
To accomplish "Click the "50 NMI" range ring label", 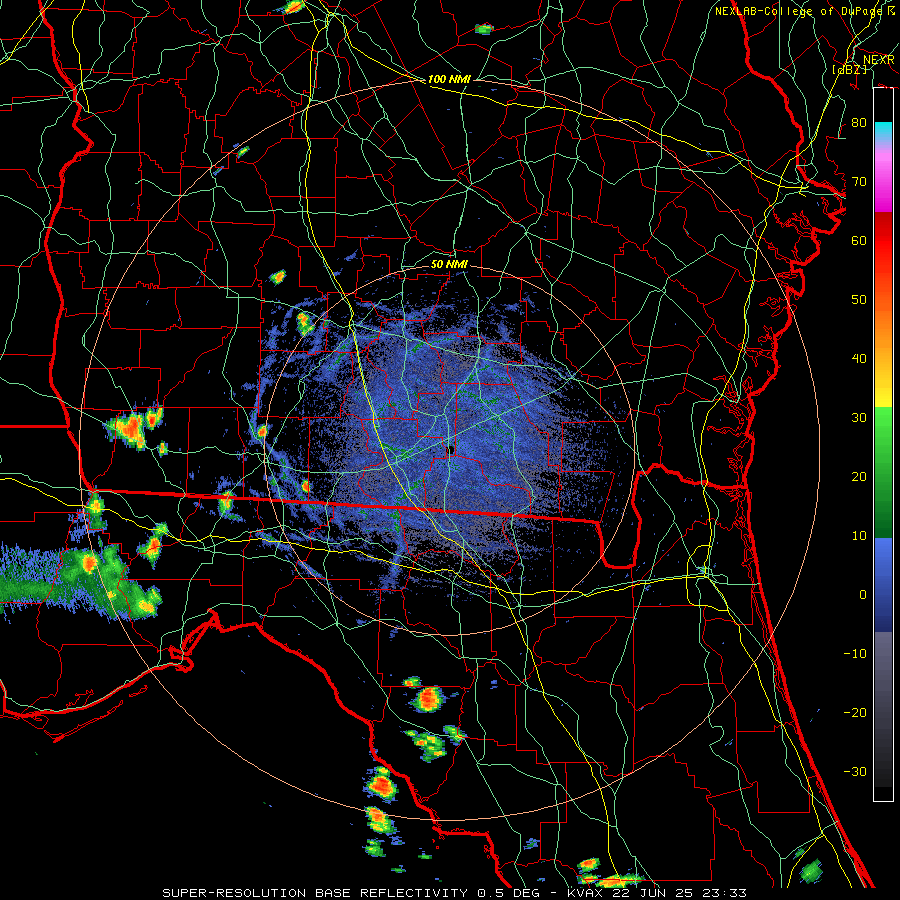I will pos(449,265).
